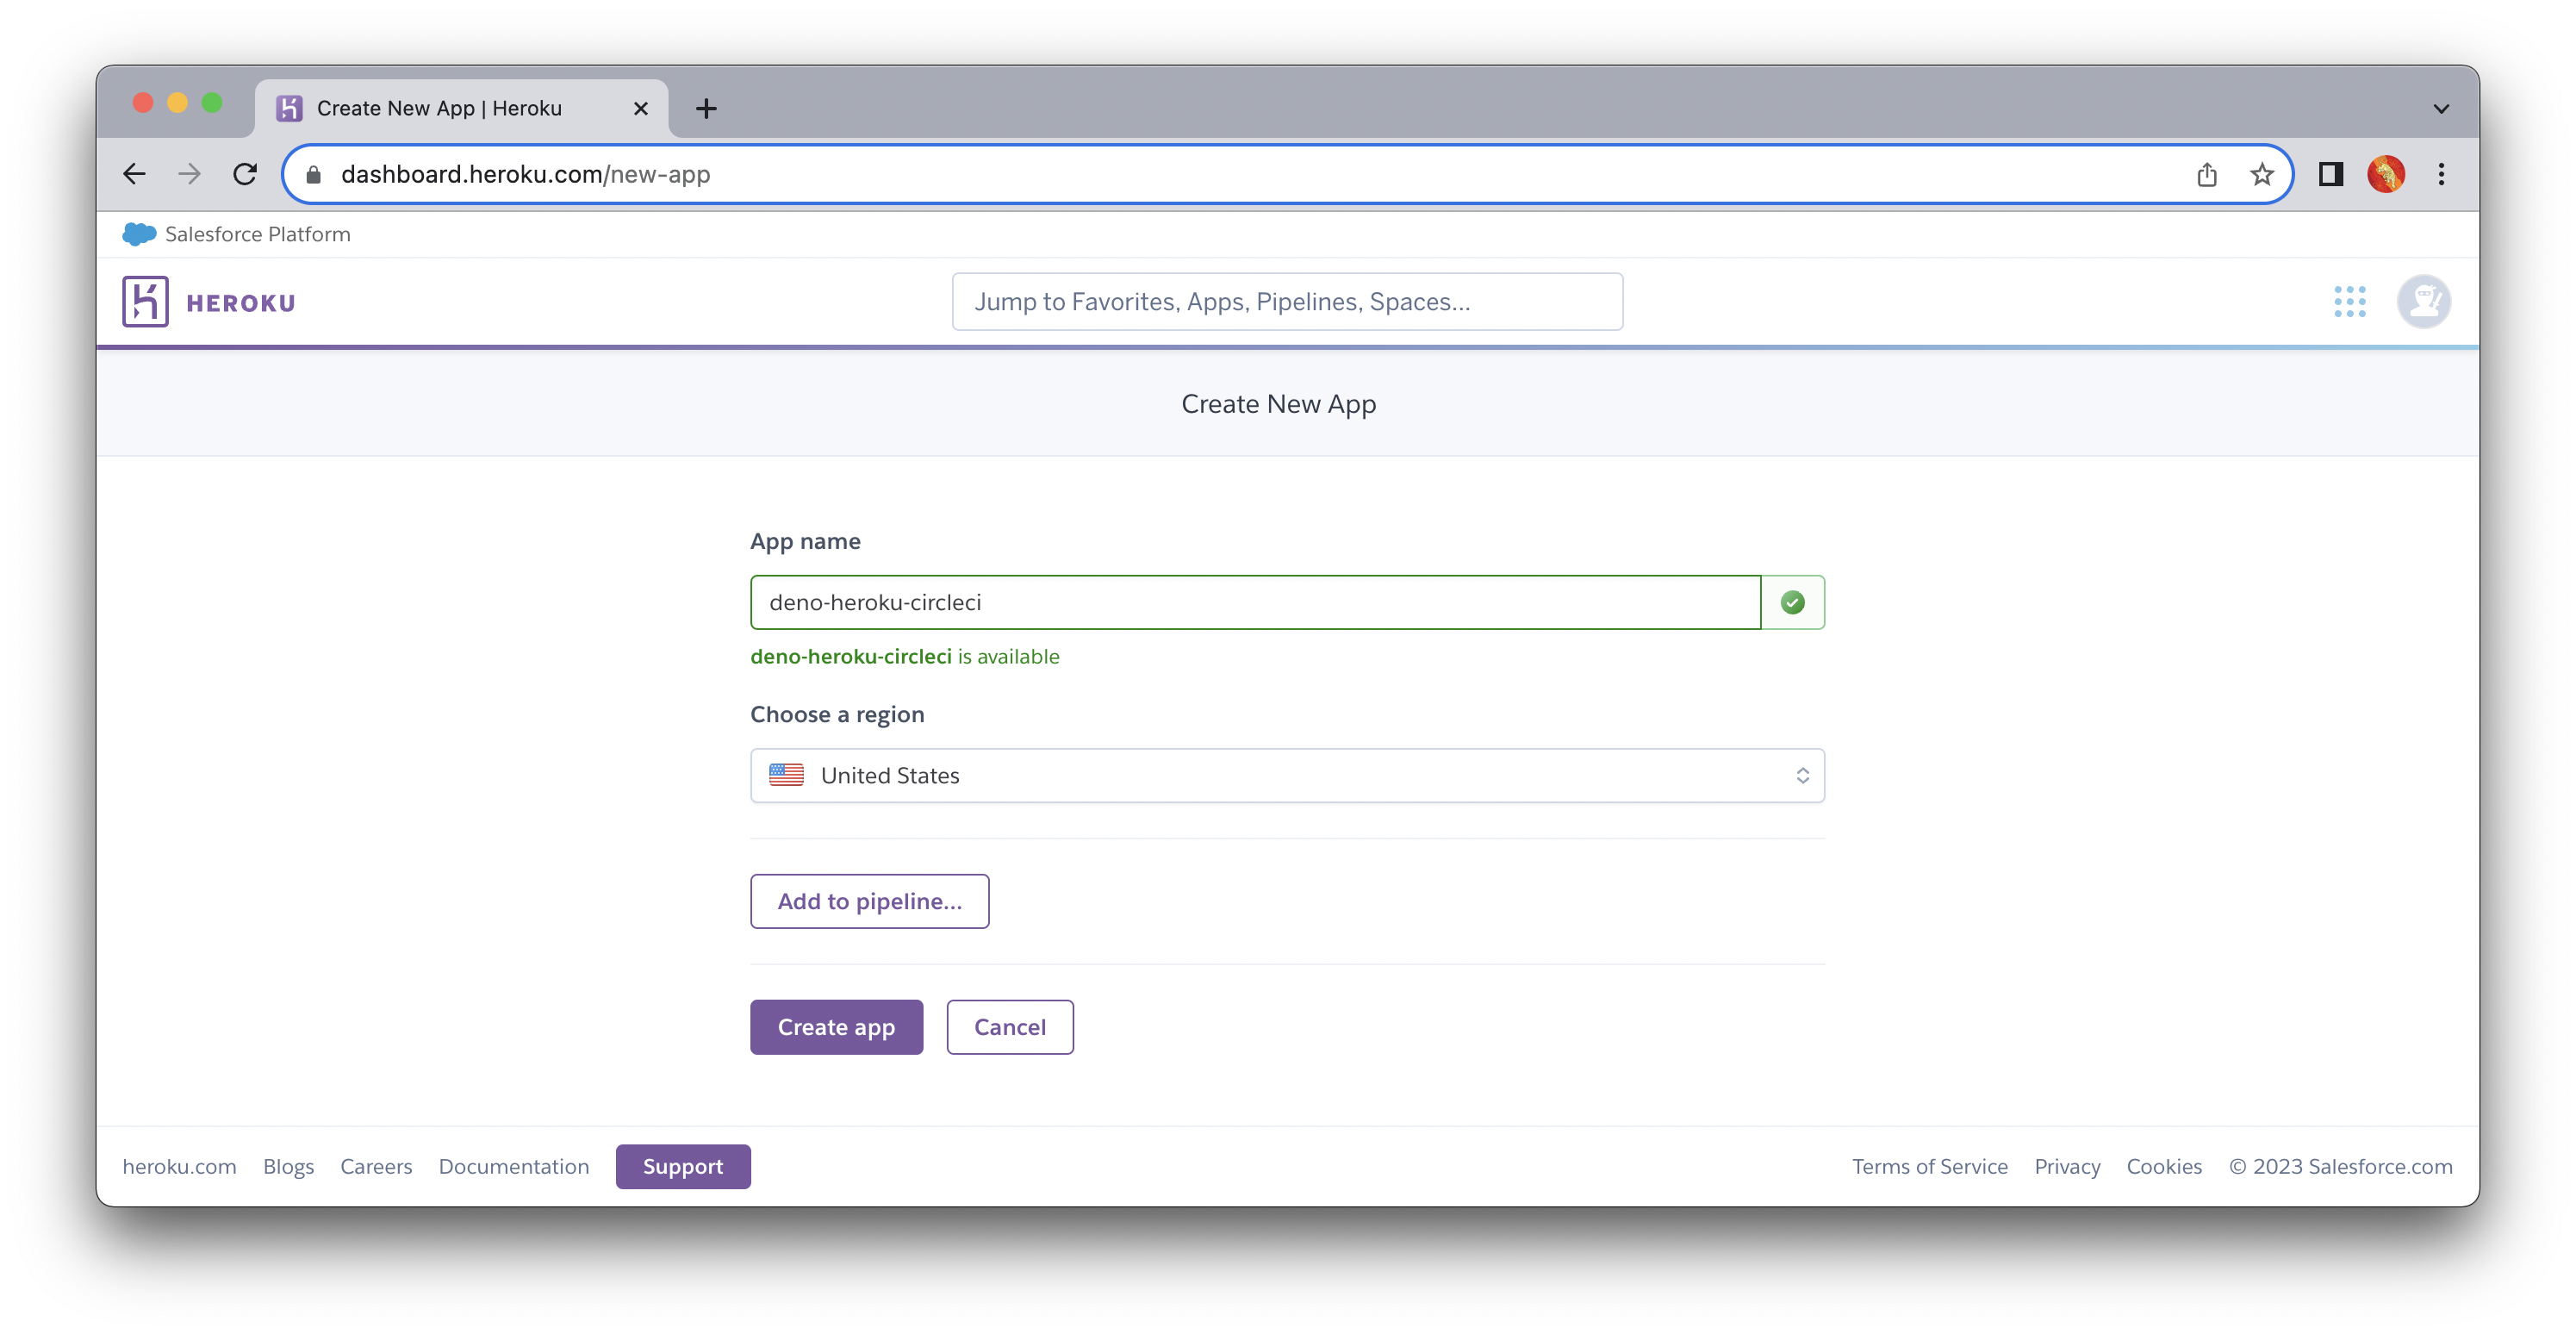Toggle the browser side panel icon

pyautogui.click(x=2331, y=175)
